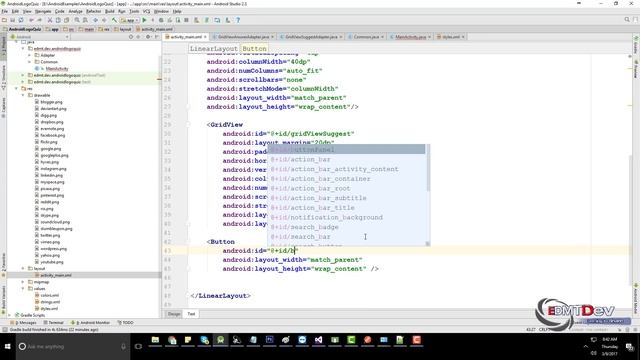Viewport: 640px width, 360px height.
Task: Collapse the values folder
Action: click(x=23, y=288)
